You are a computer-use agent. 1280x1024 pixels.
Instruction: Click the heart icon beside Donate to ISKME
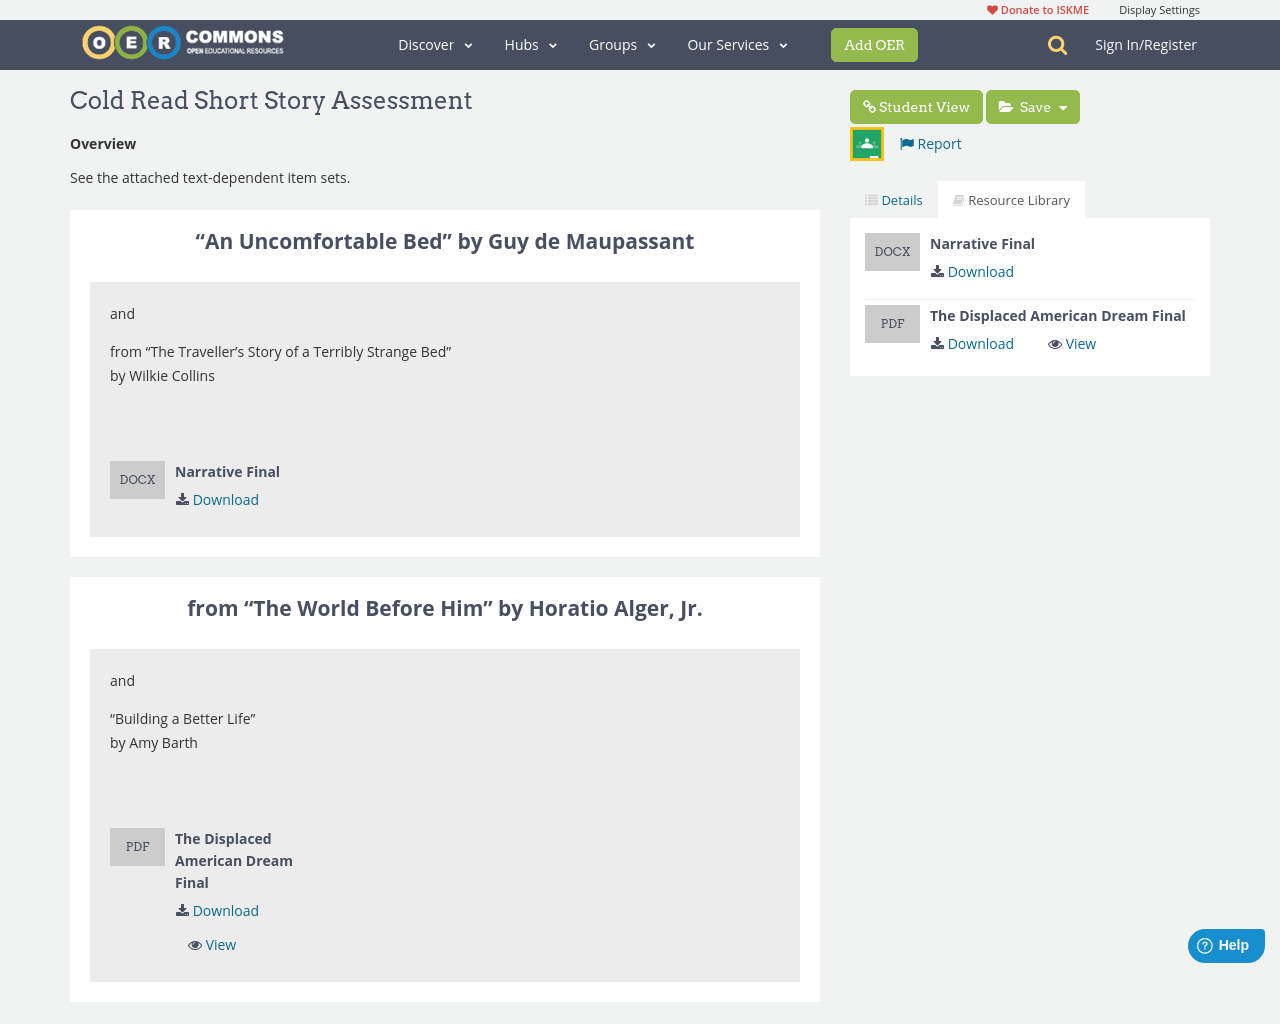click(992, 8)
